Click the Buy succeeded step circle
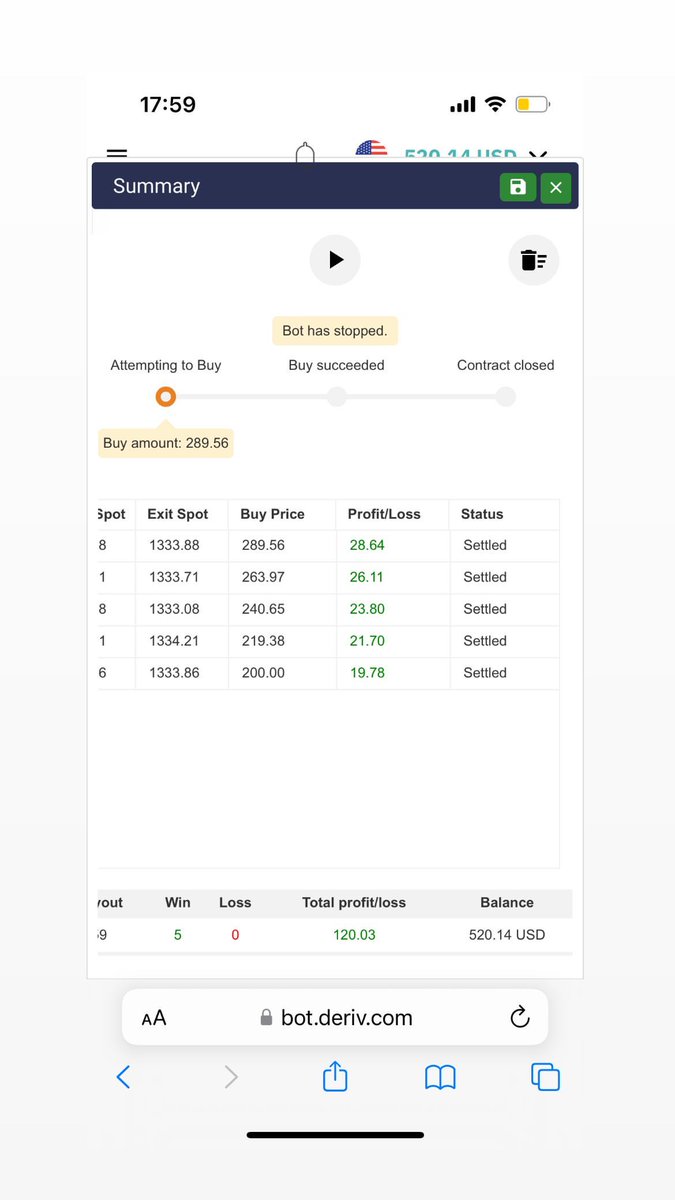This screenshot has height=1200, width=675. point(337,397)
